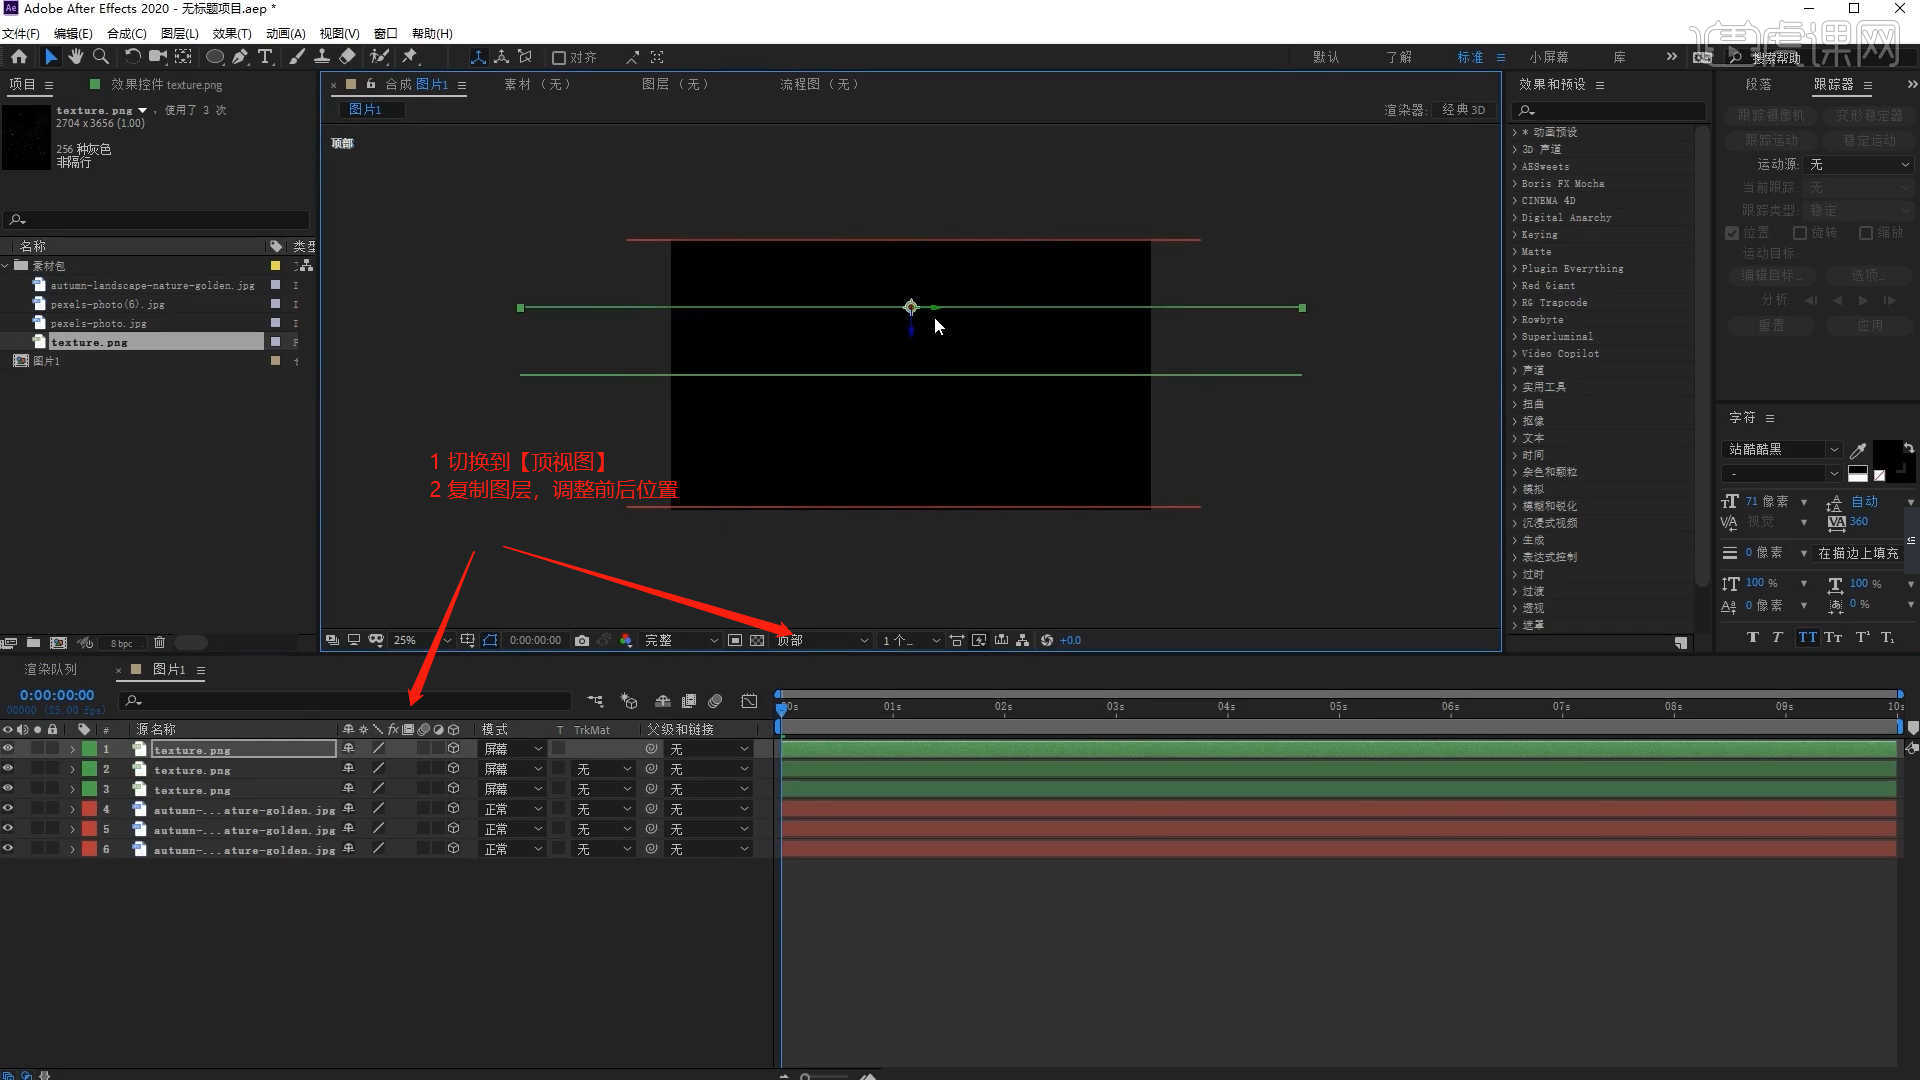Hide layer 4 autumn golden jpg
Viewport: 1920px width, 1080px height.
coord(8,809)
